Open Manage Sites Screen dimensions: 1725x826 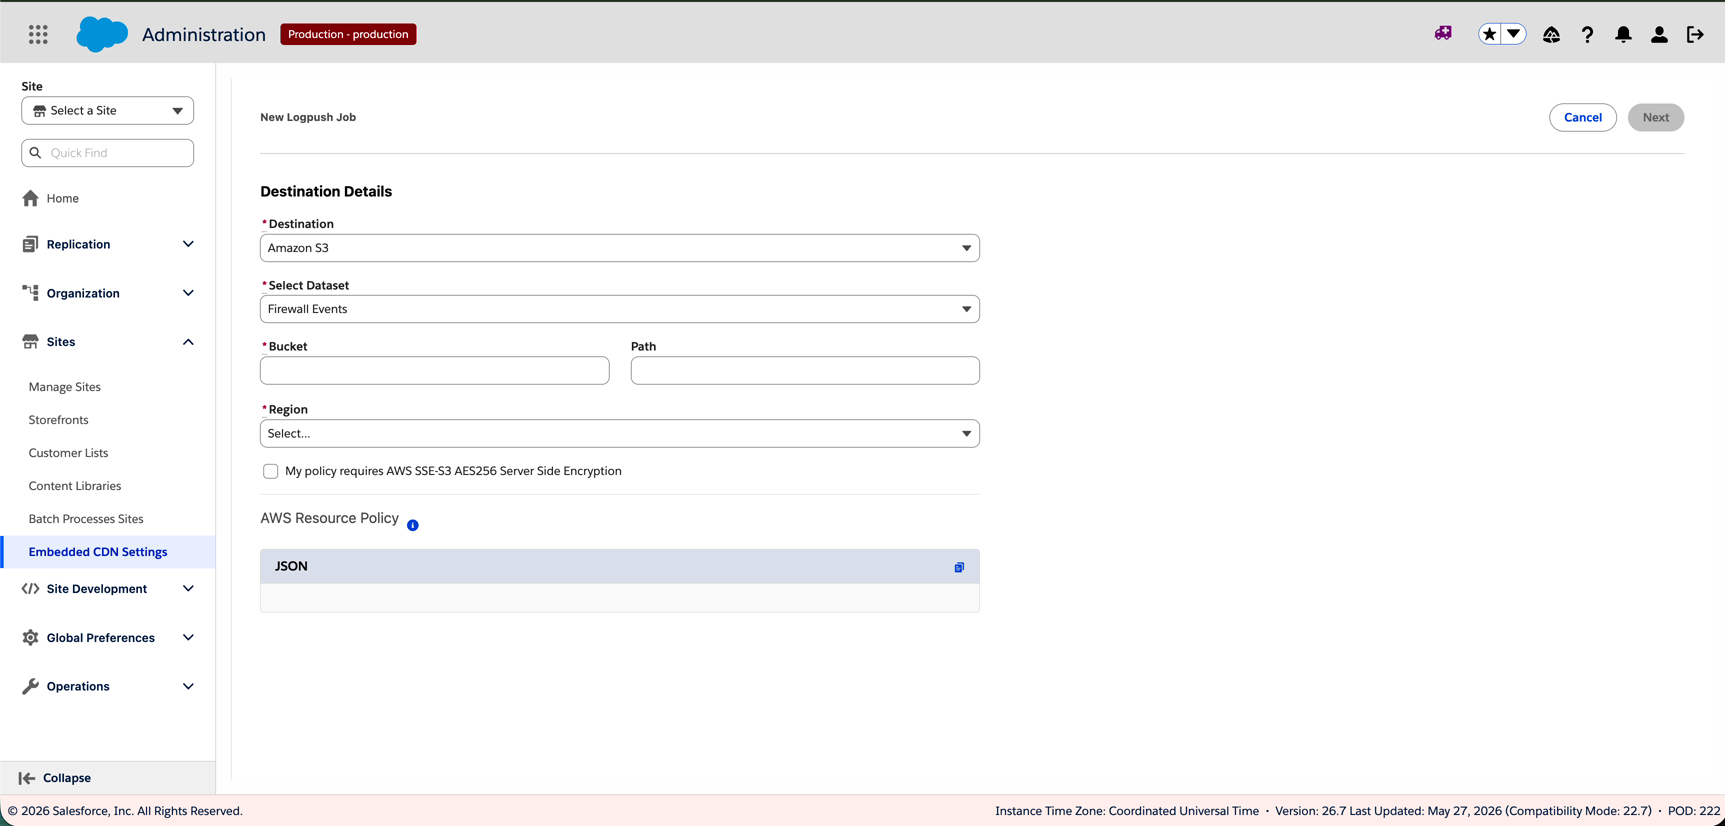click(65, 387)
